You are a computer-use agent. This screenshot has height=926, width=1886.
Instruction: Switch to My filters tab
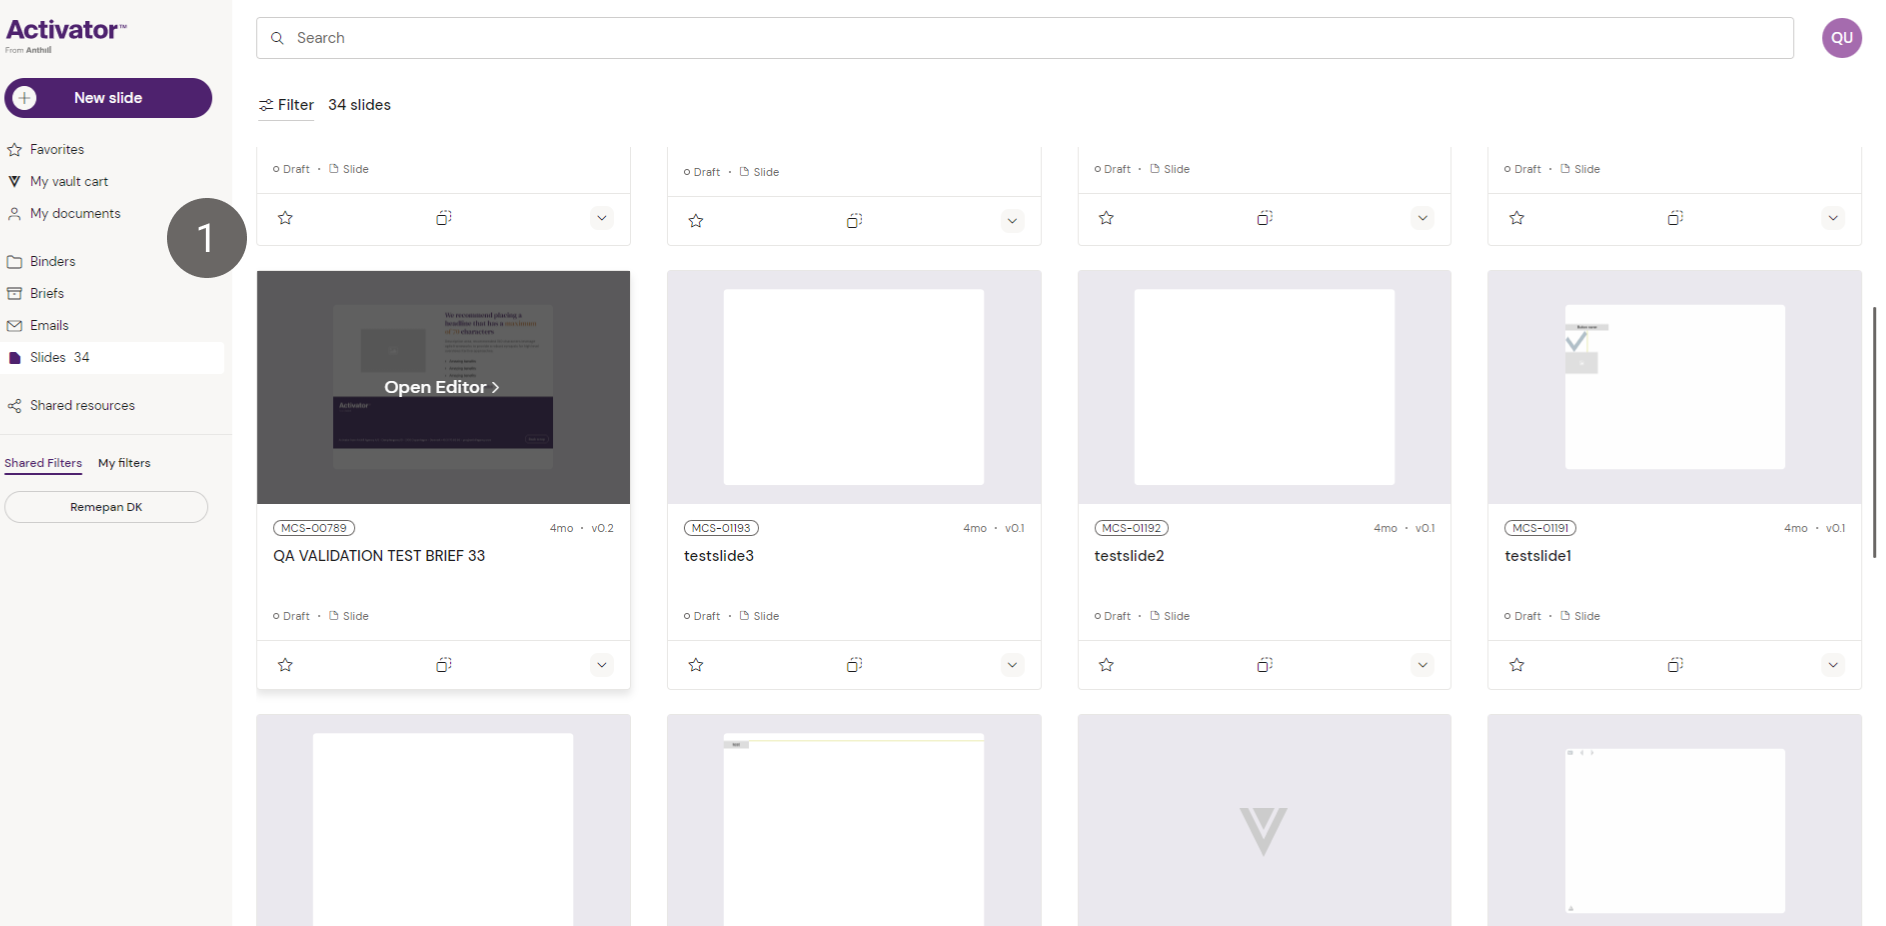(124, 463)
